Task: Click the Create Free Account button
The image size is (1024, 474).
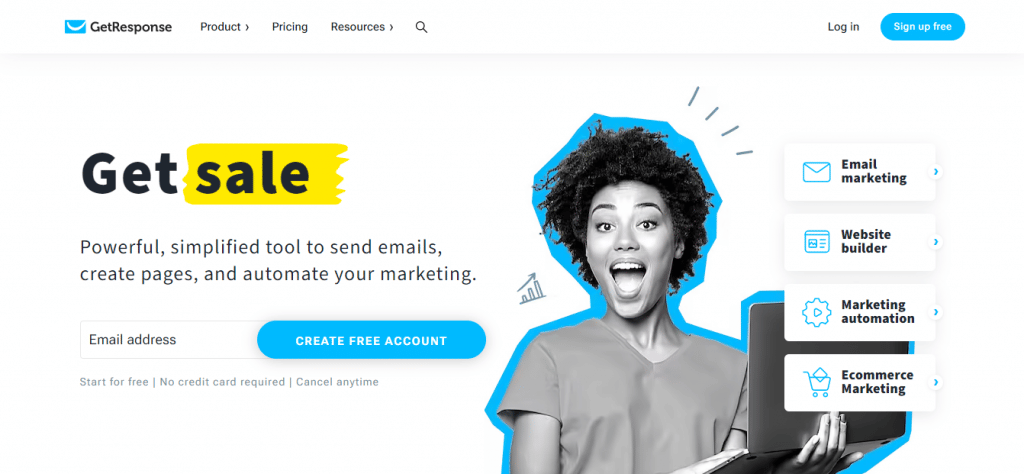Action: point(371,340)
